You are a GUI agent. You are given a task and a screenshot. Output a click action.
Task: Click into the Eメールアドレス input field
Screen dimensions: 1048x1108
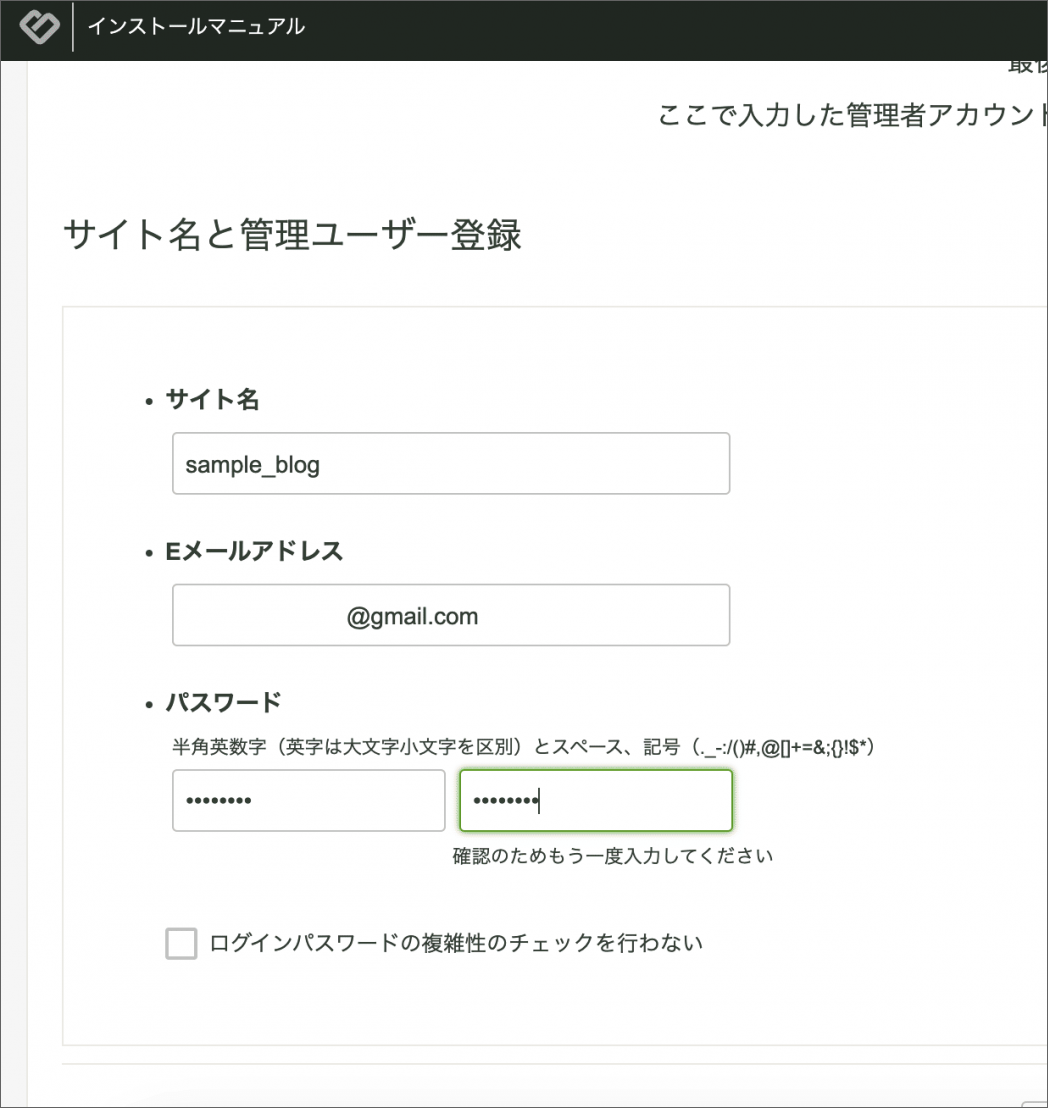pos(450,615)
